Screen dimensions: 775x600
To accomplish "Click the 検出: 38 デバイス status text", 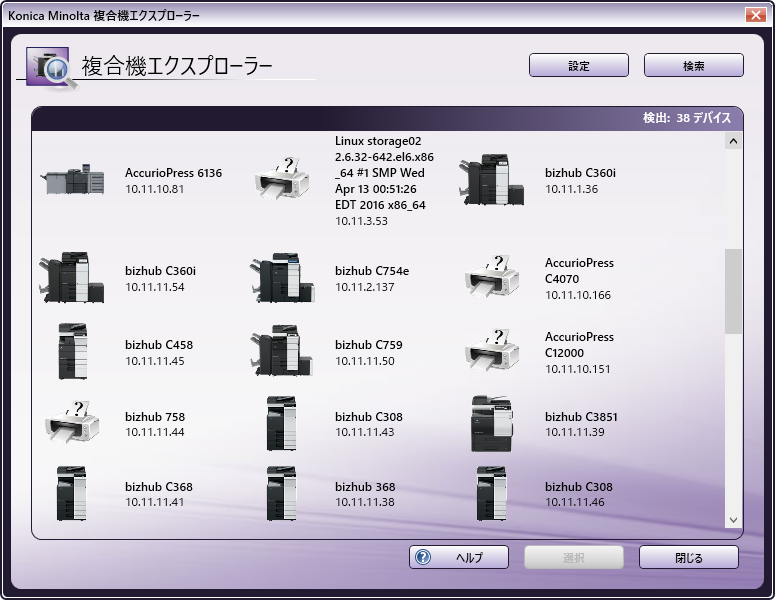I will point(687,118).
